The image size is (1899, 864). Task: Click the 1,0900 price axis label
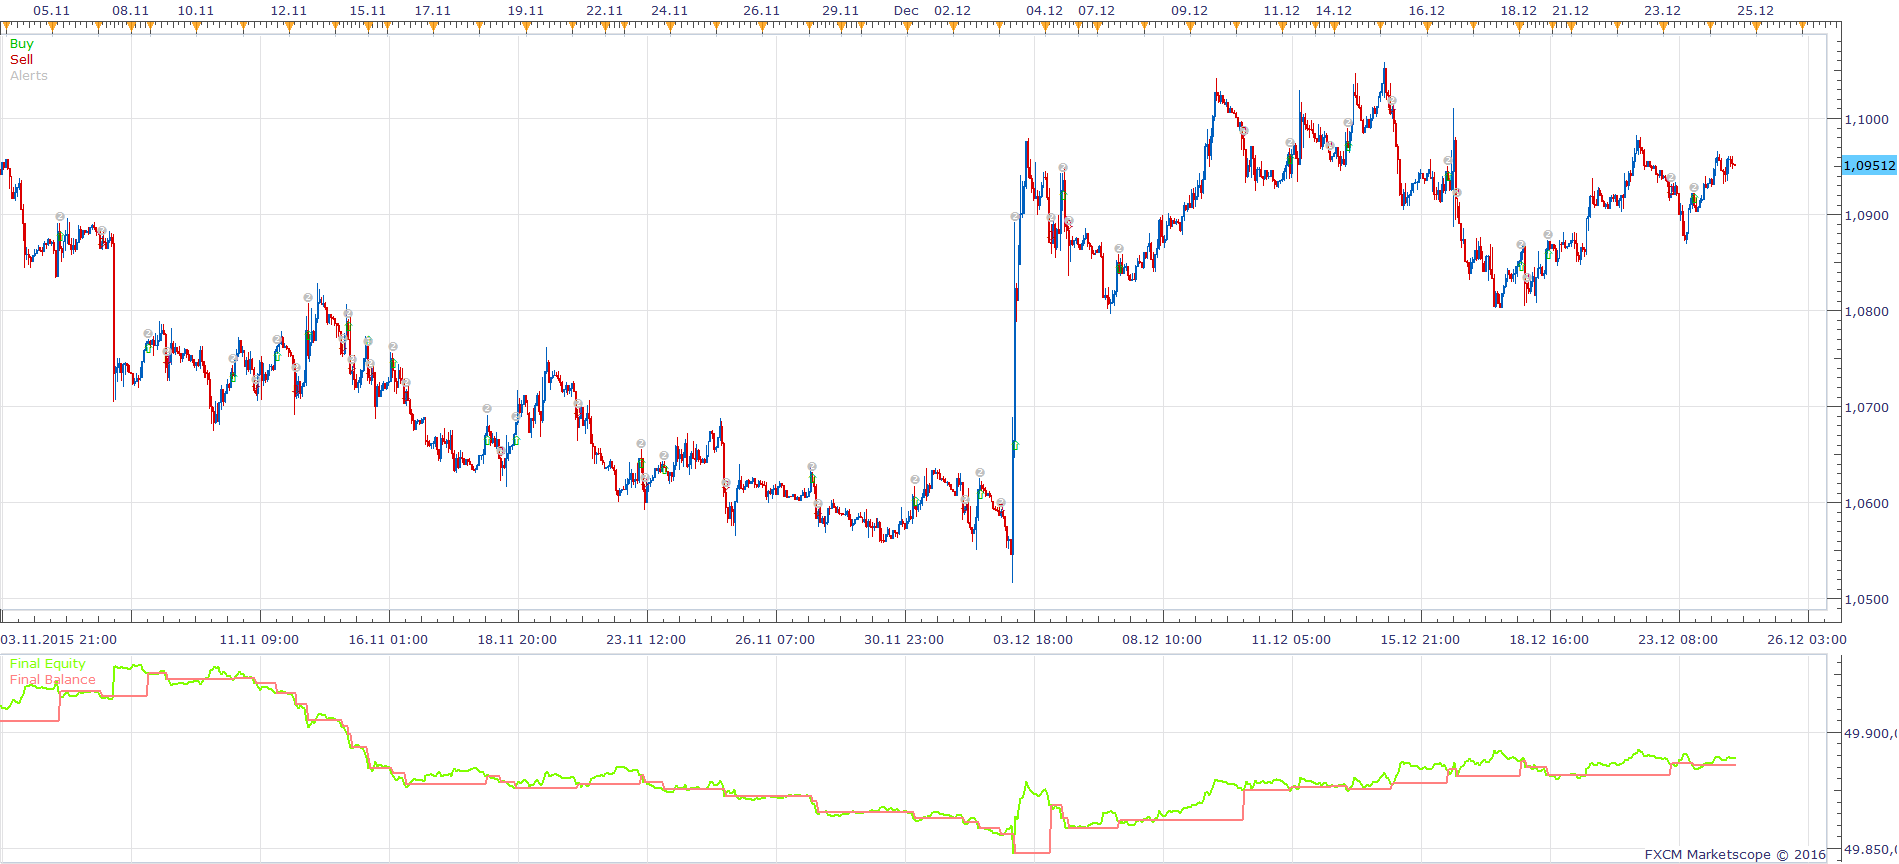tap(1867, 216)
